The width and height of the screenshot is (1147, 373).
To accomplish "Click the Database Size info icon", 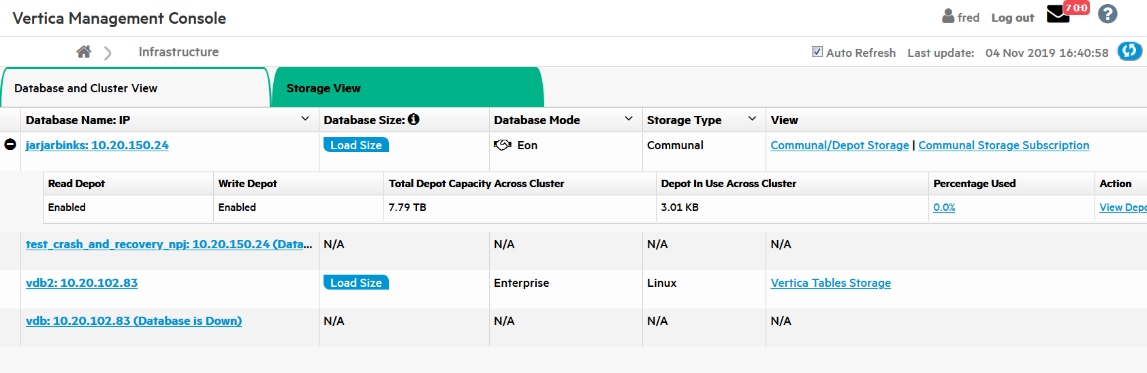I will coord(414,119).
